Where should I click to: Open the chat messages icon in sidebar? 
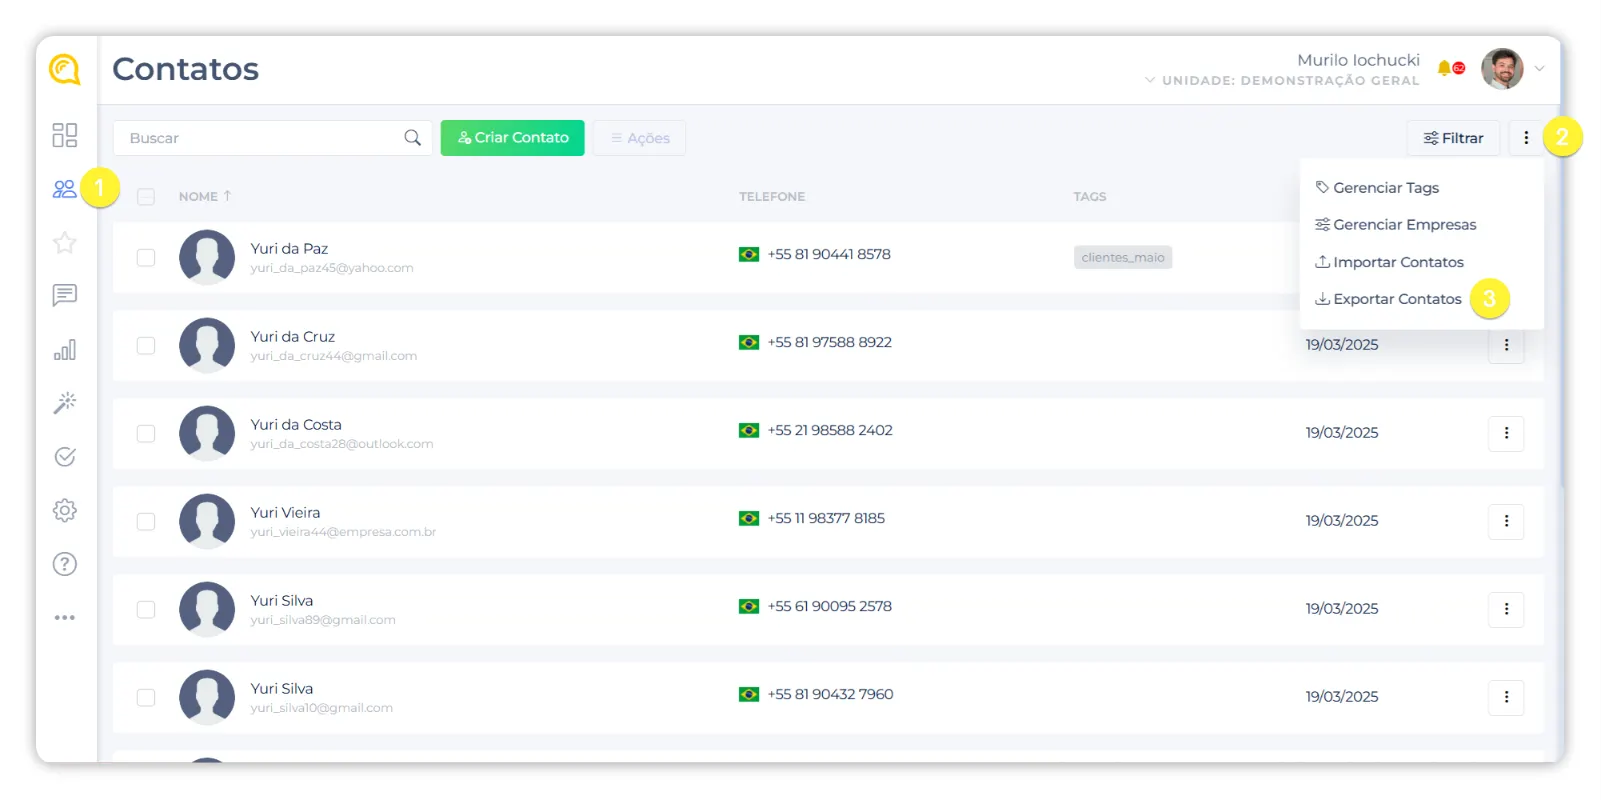point(65,296)
